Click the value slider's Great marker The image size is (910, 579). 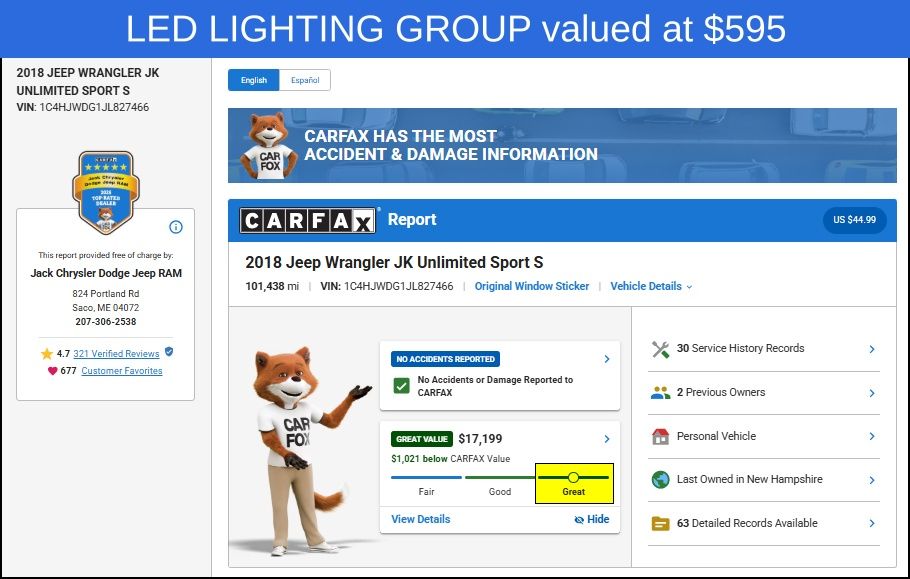573,477
